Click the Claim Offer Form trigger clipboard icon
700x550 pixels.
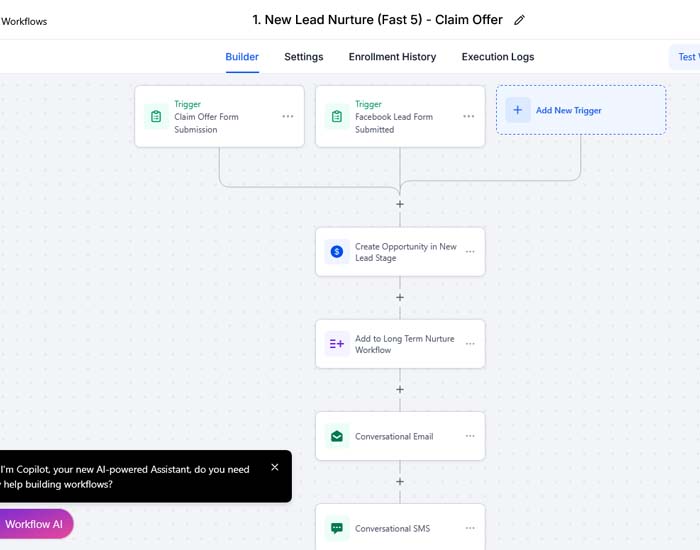tap(156, 117)
